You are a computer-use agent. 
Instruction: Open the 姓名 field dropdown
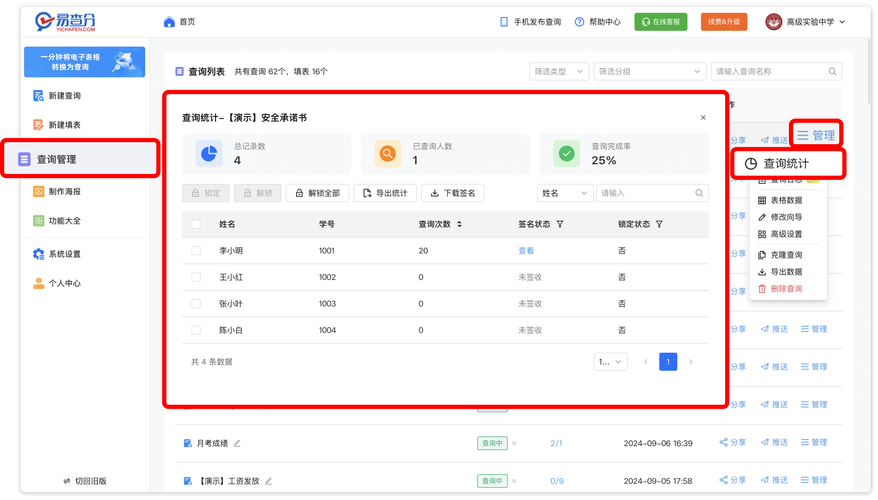pos(565,193)
